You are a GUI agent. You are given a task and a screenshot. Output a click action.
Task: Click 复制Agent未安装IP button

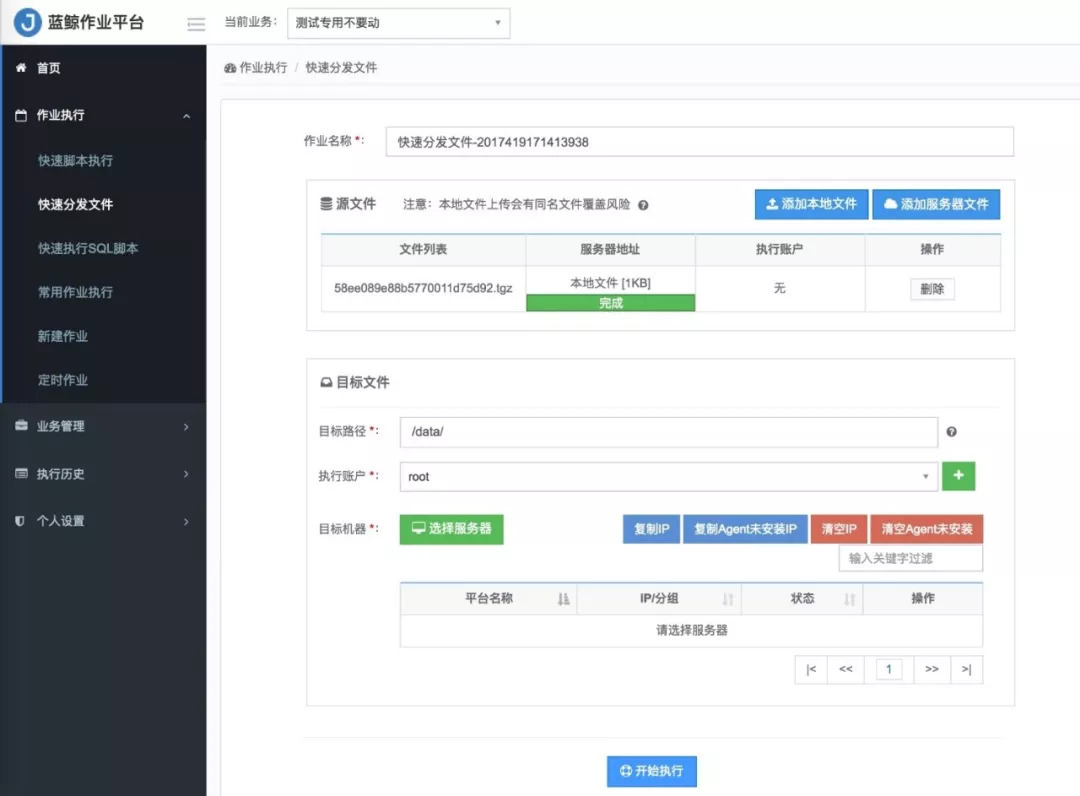tap(745, 529)
